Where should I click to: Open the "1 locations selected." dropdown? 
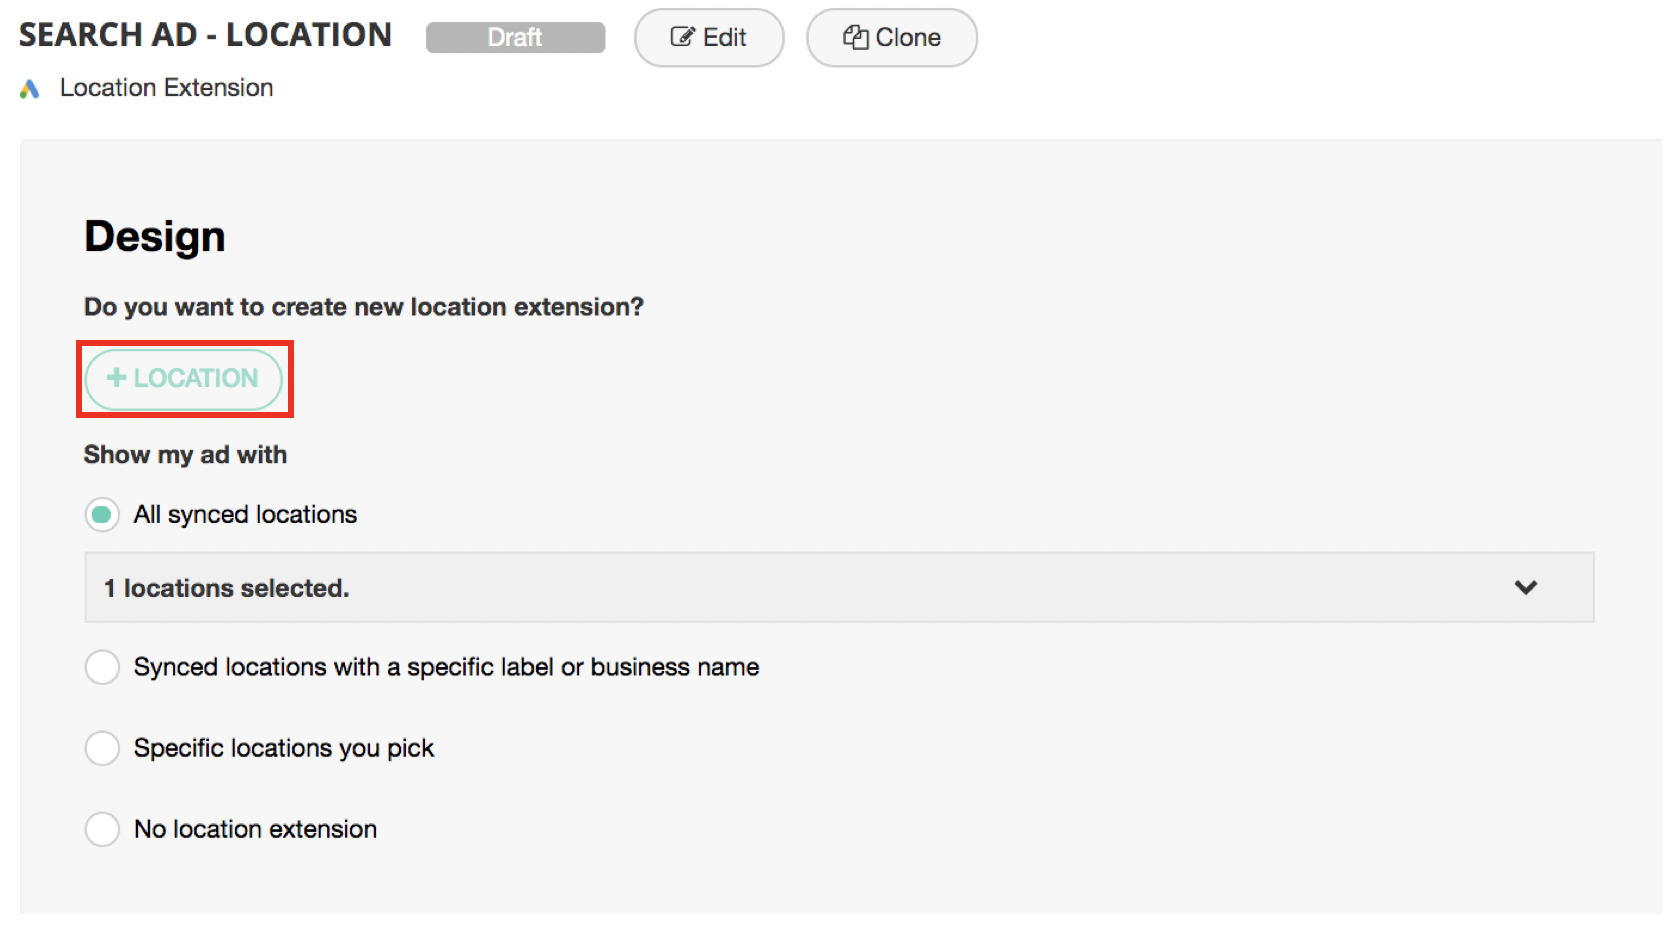coord(838,588)
